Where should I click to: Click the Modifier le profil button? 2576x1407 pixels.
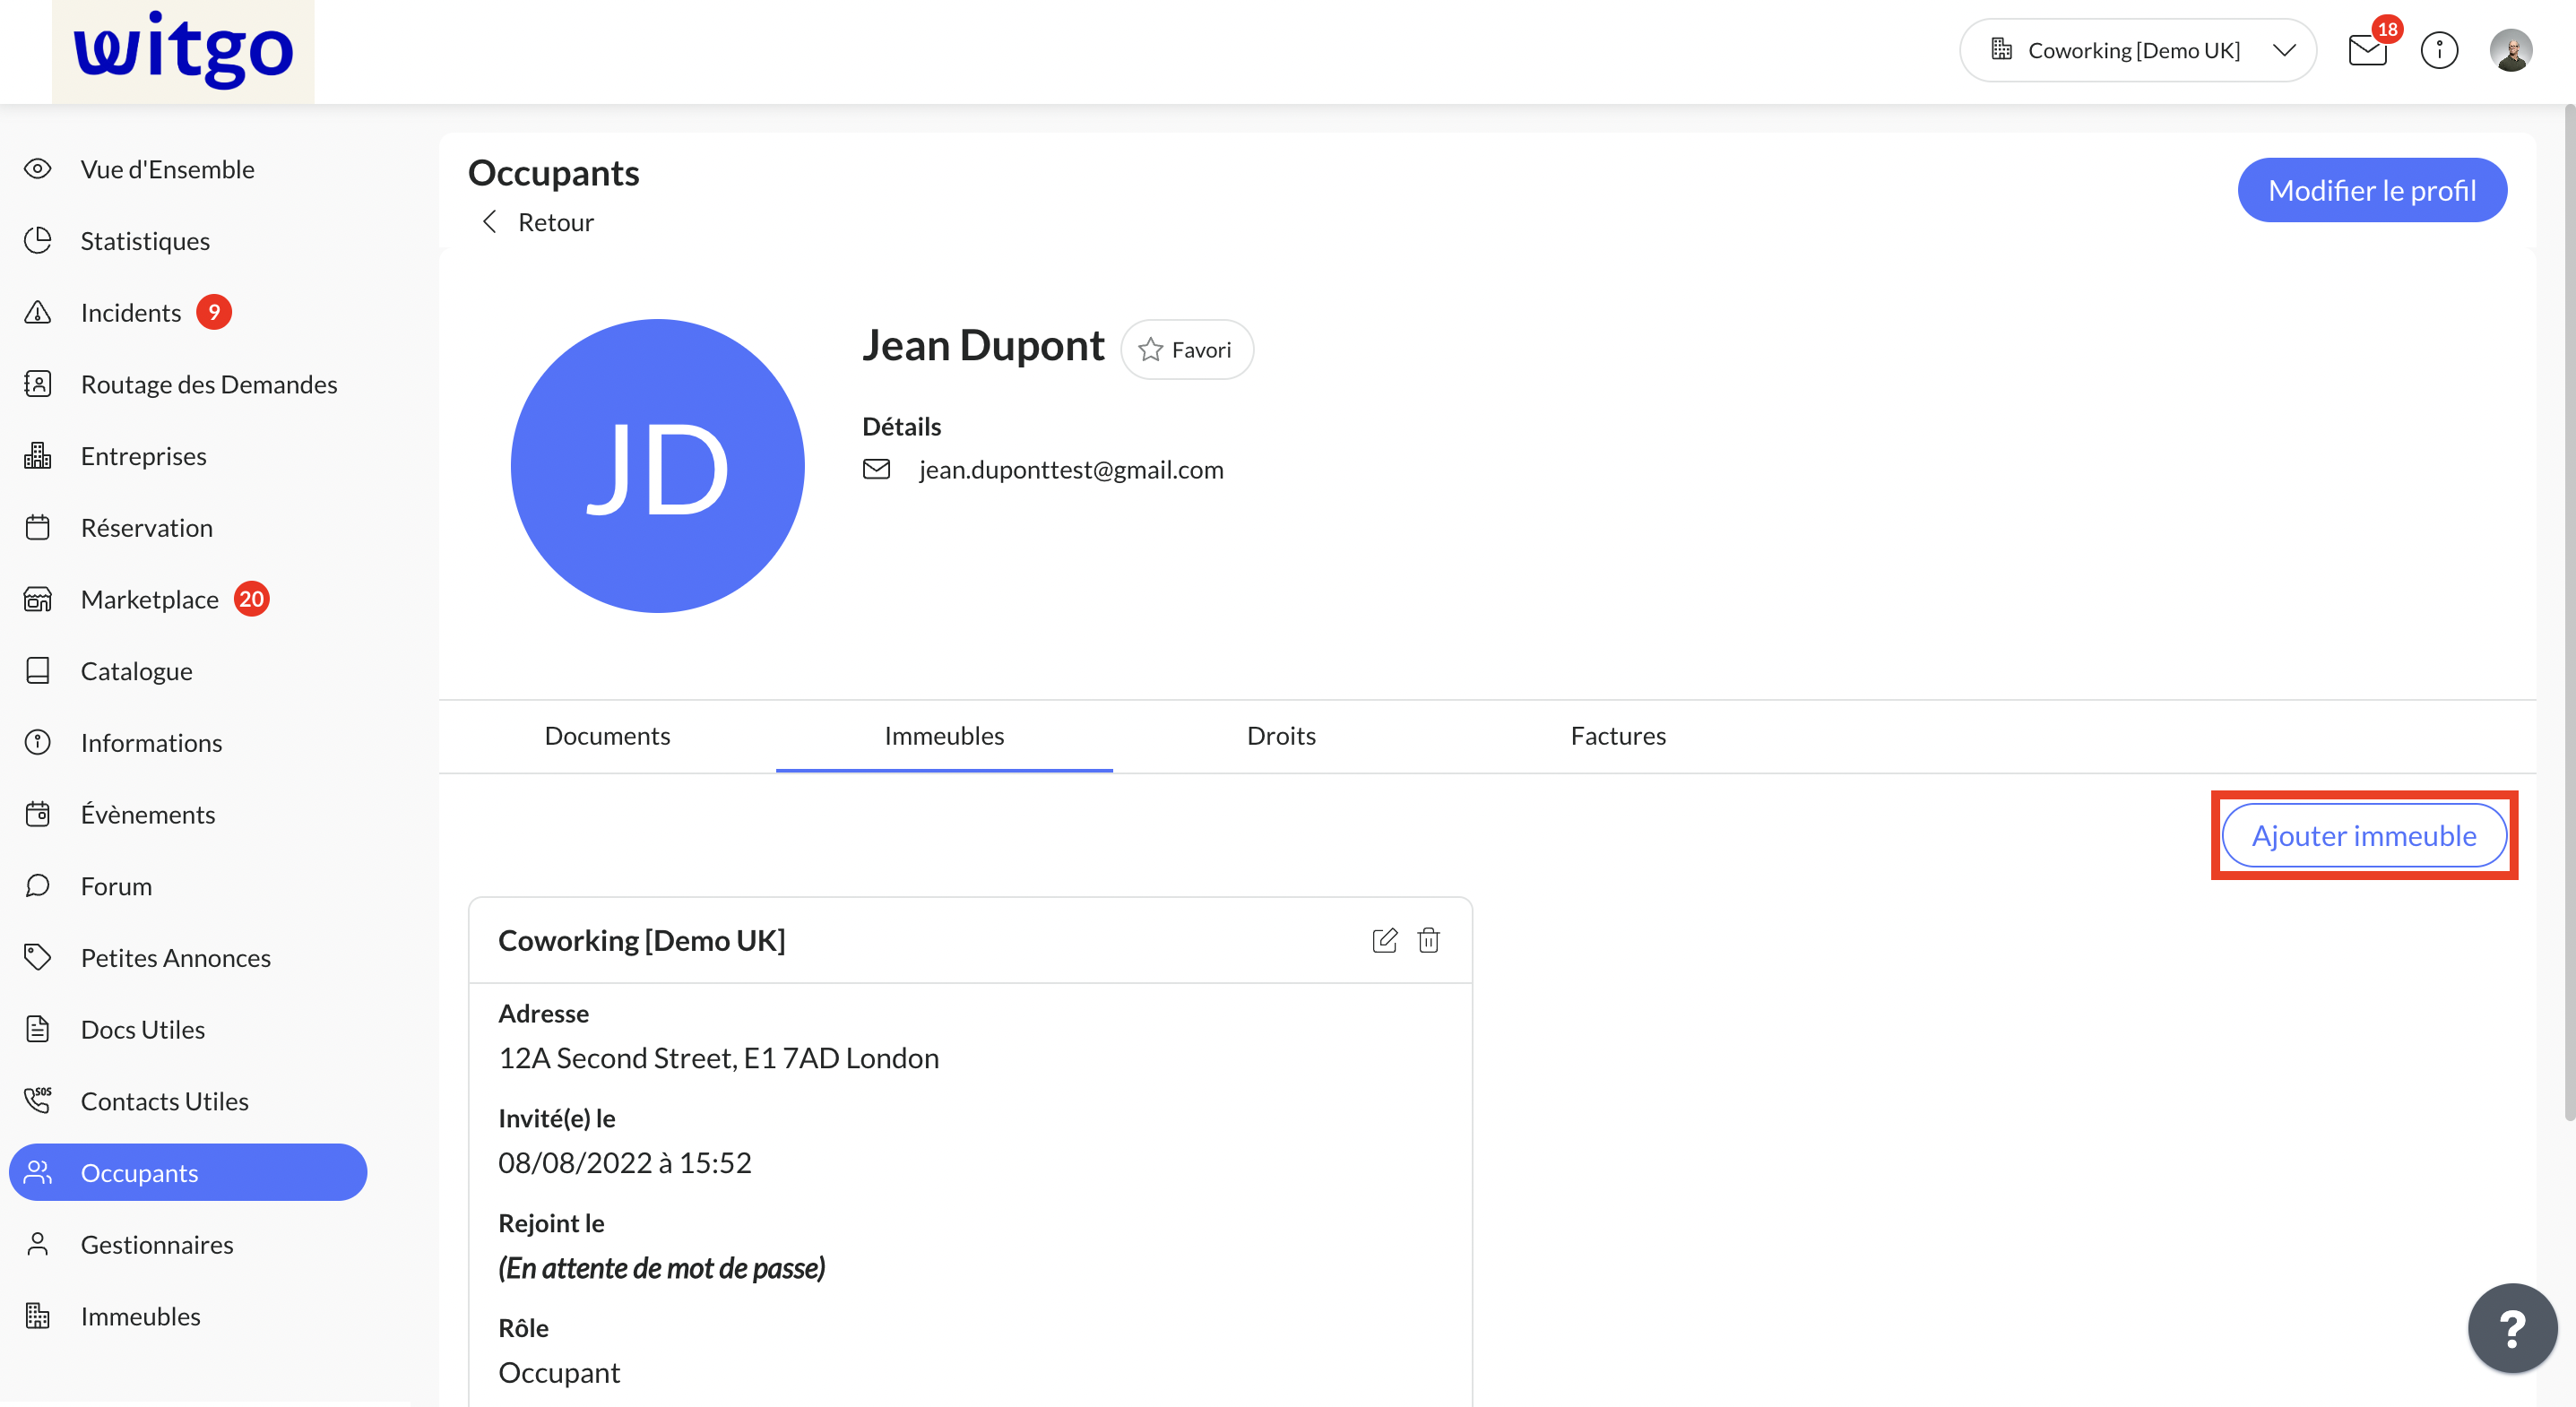(2372, 190)
